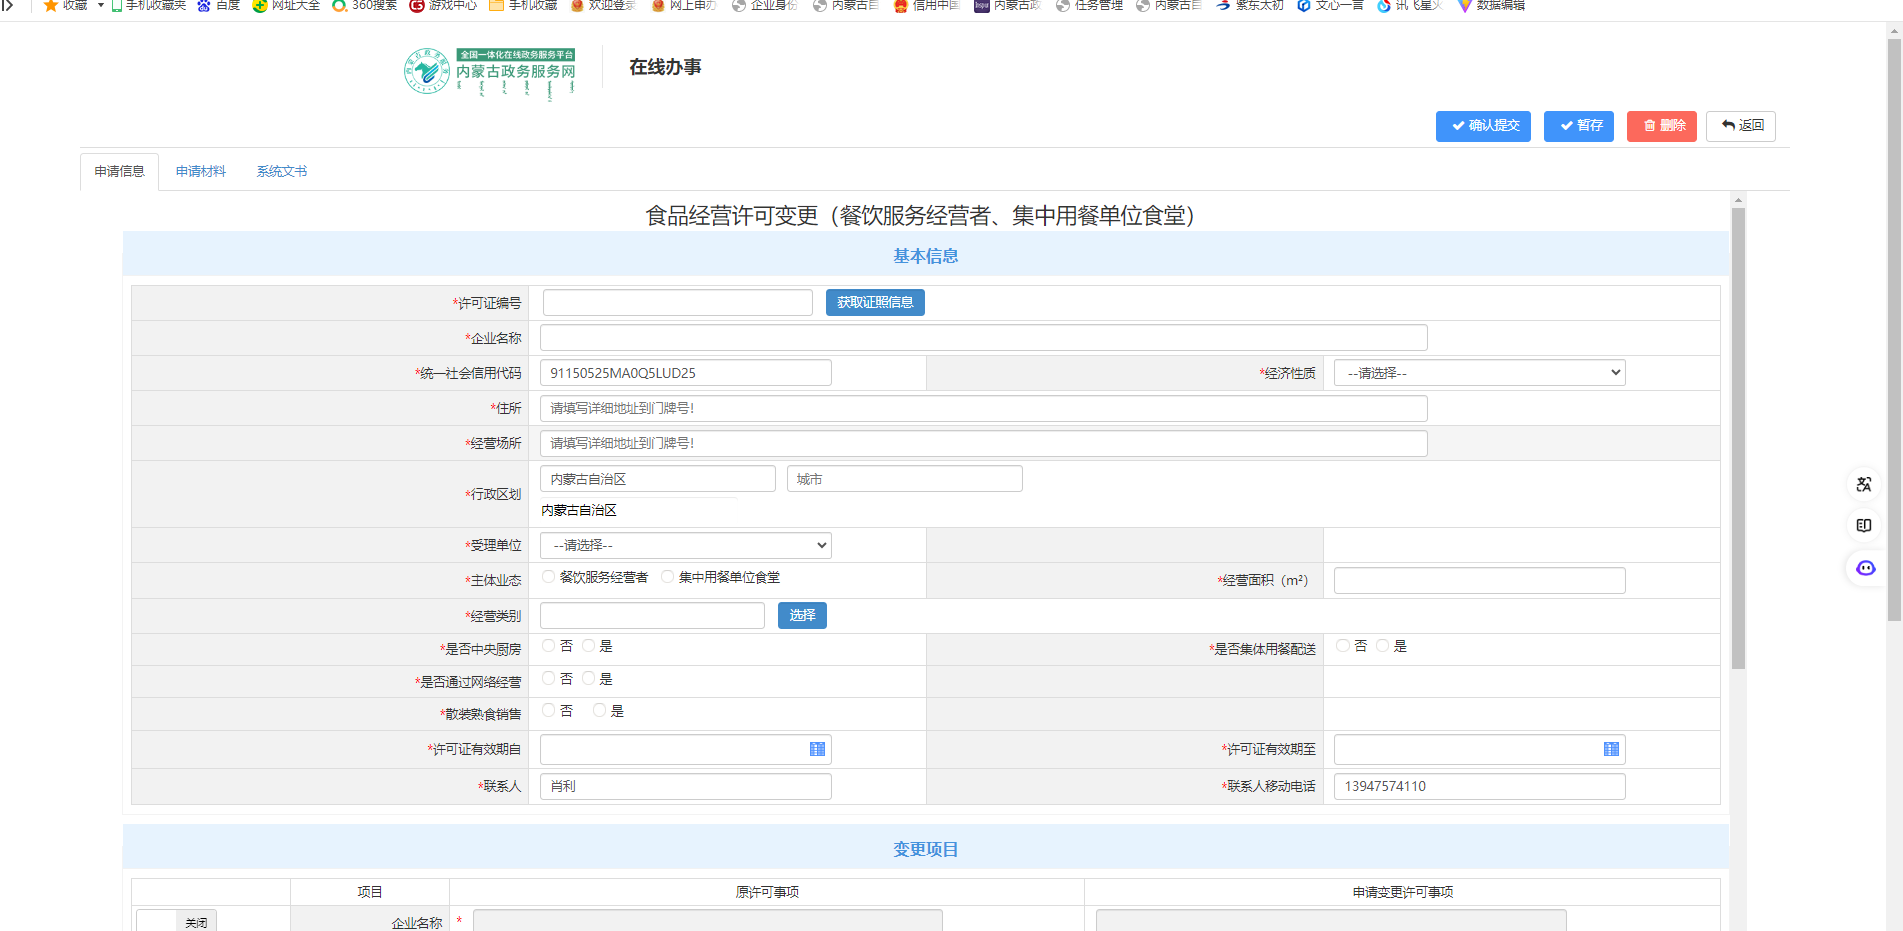The height and width of the screenshot is (931, 1903).
Task: Click the 确认提交 button
Action: [1483, 126]
